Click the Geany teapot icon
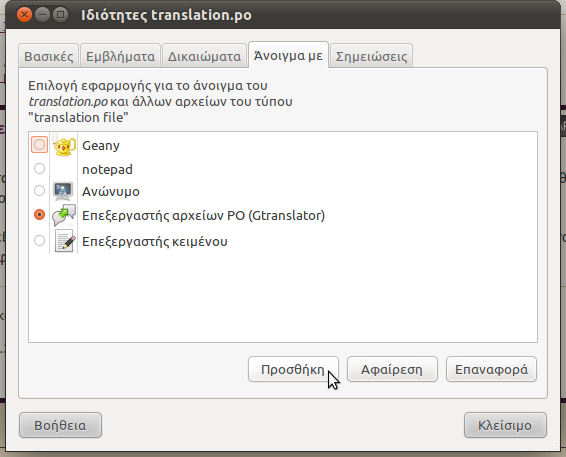 [64, 145]
